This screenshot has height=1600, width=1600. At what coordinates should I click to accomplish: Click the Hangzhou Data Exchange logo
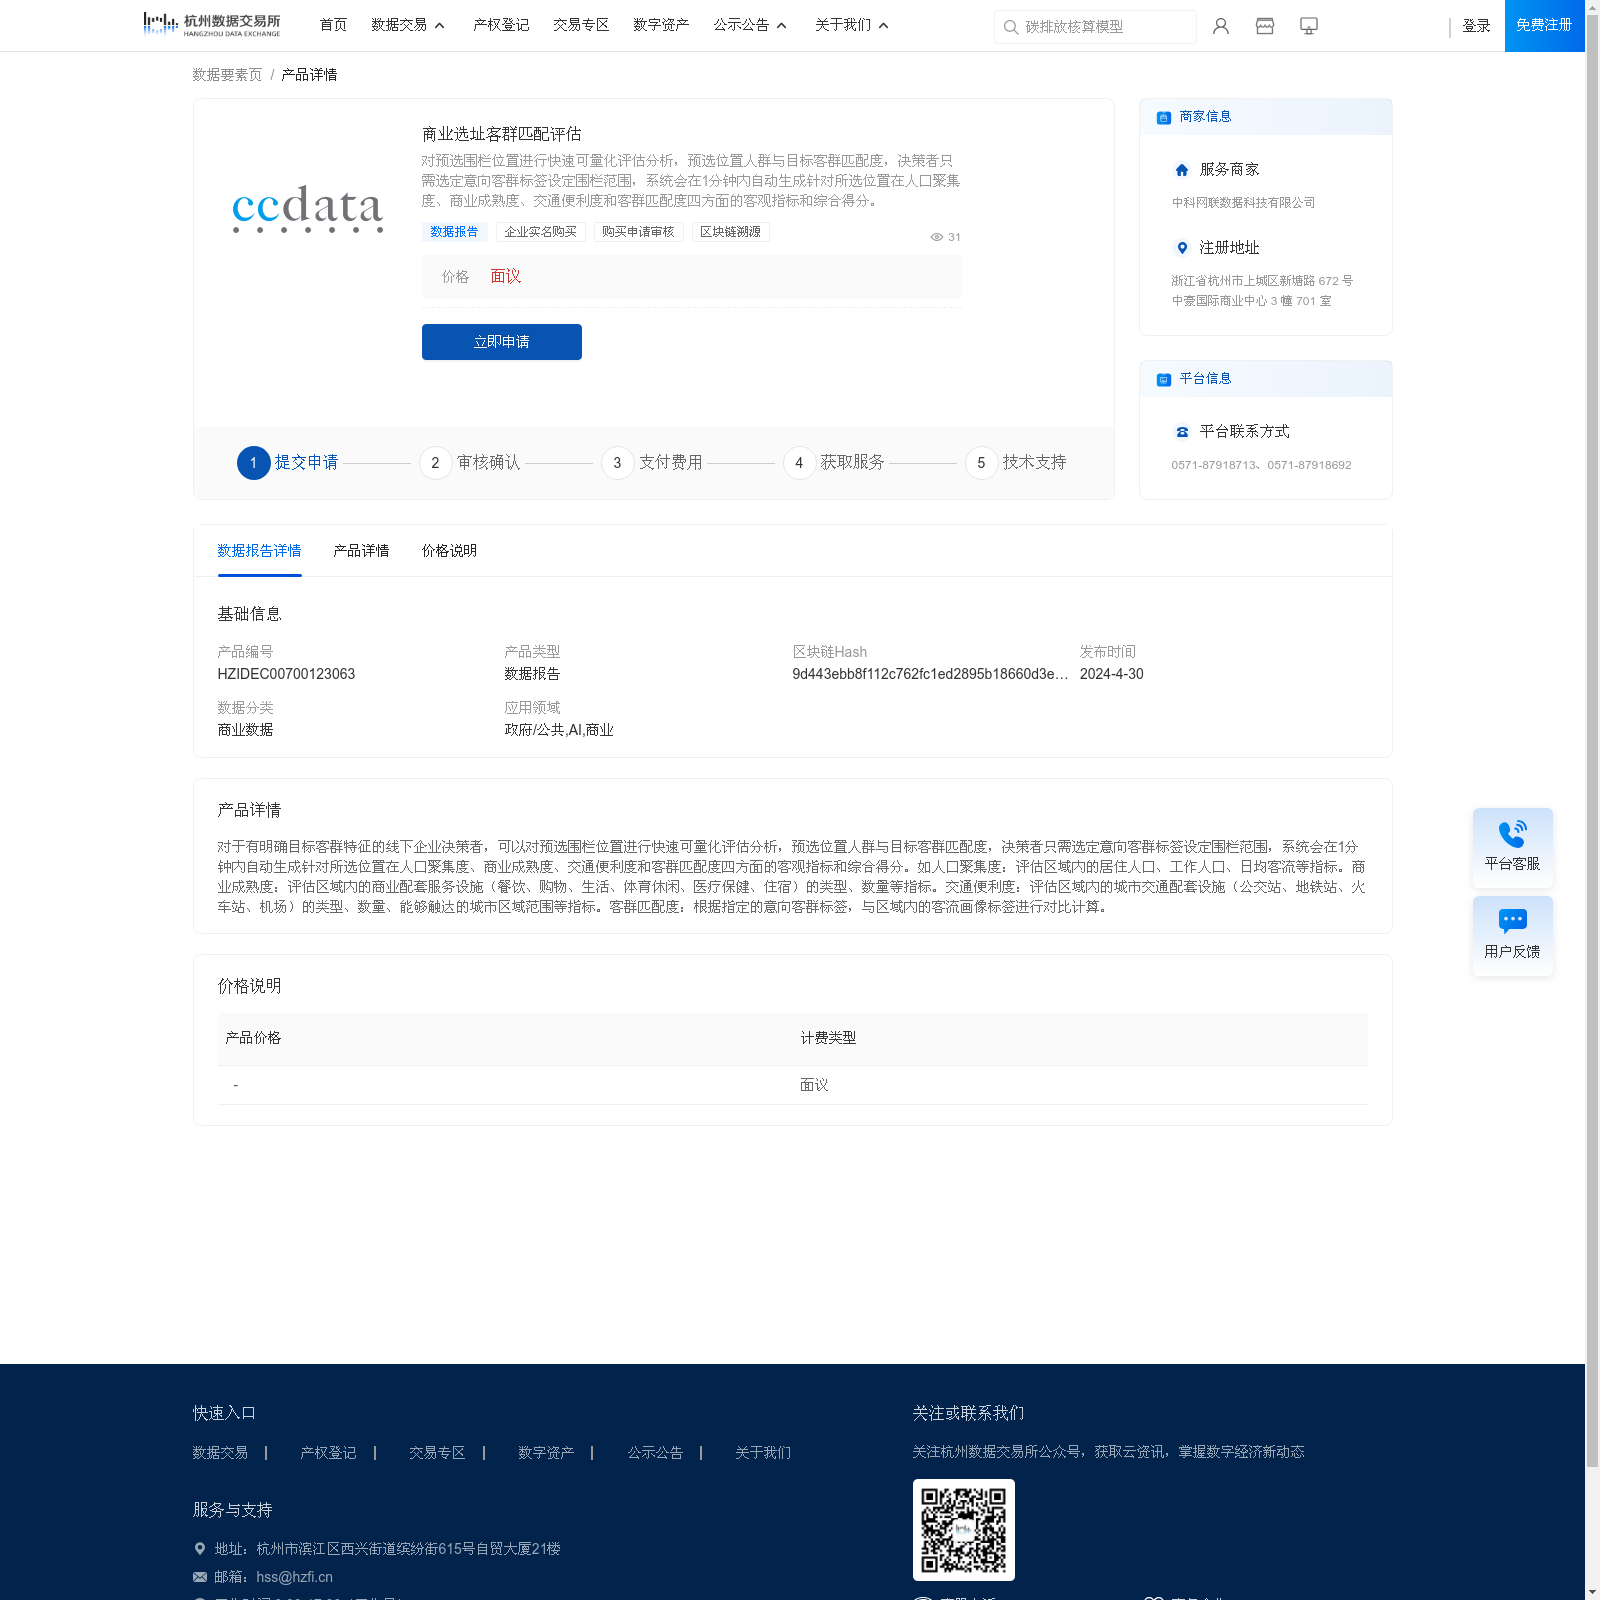pos(212,25)
